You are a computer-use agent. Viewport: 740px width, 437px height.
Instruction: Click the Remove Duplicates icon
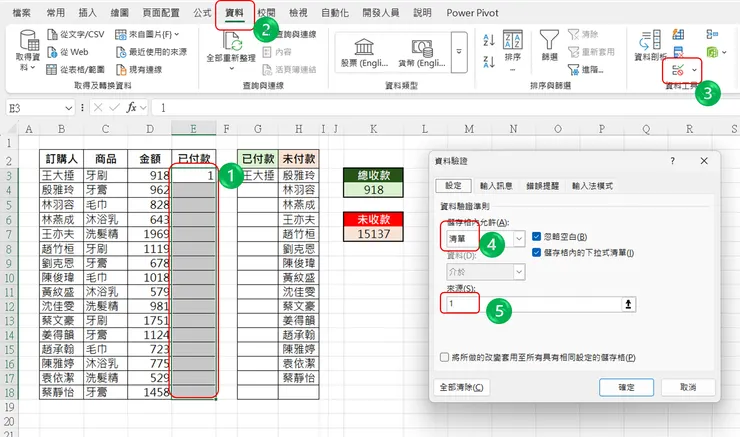pos(678,52)
